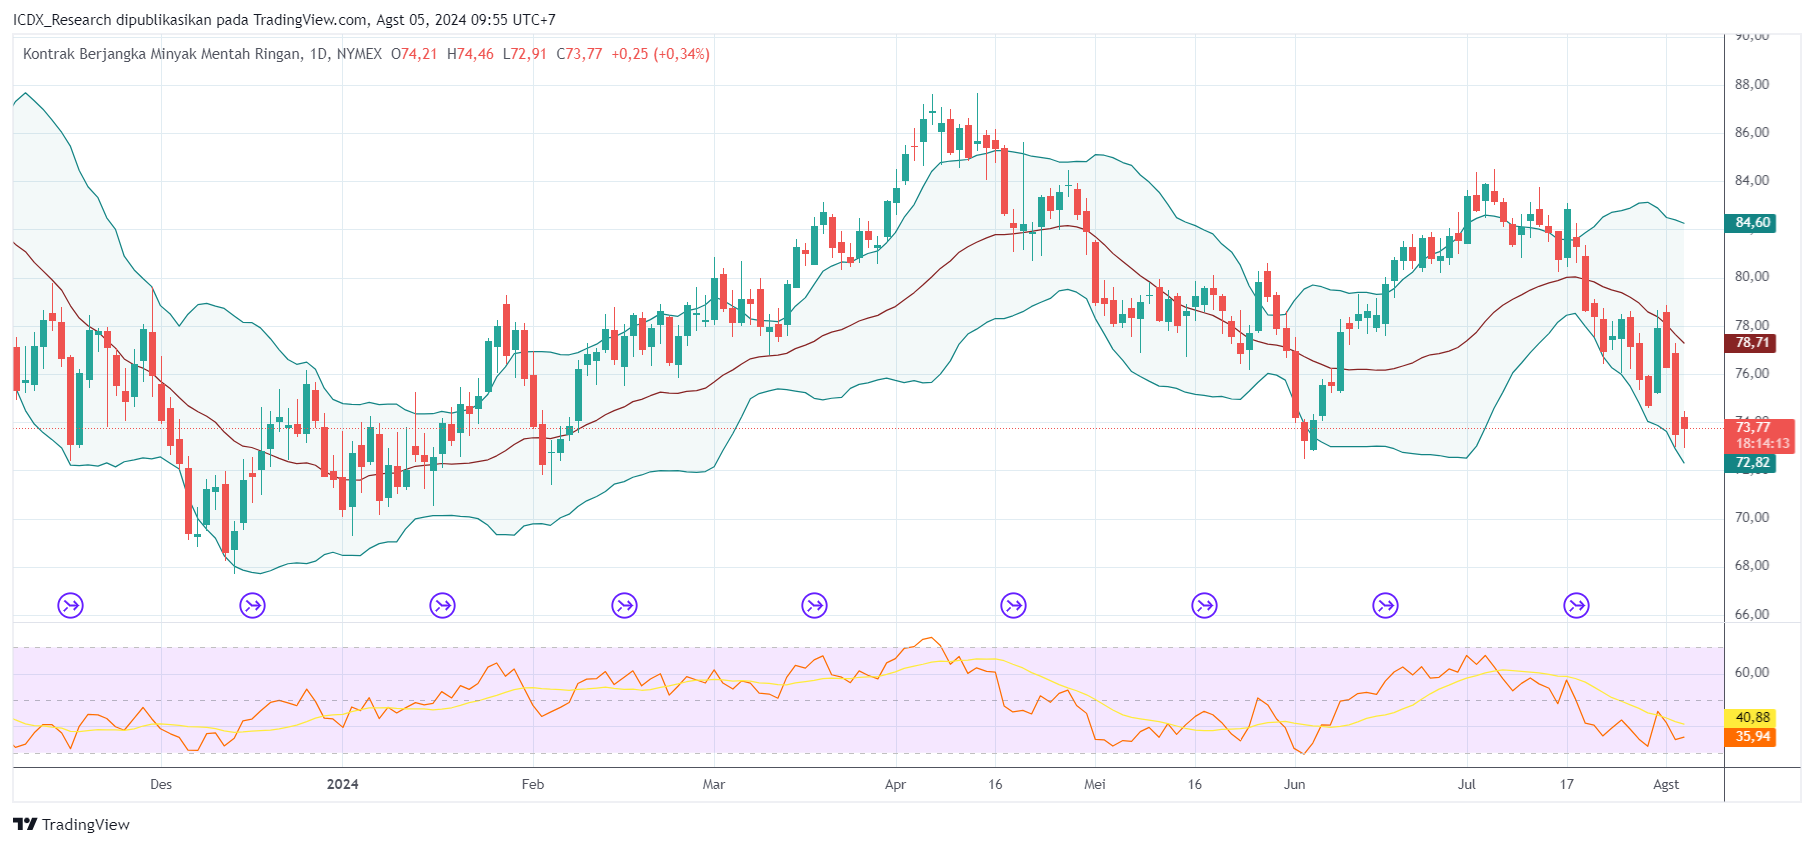Click the open value O74,21
The width and height of the screenshot is (1814, 846).
coord(414,54)
